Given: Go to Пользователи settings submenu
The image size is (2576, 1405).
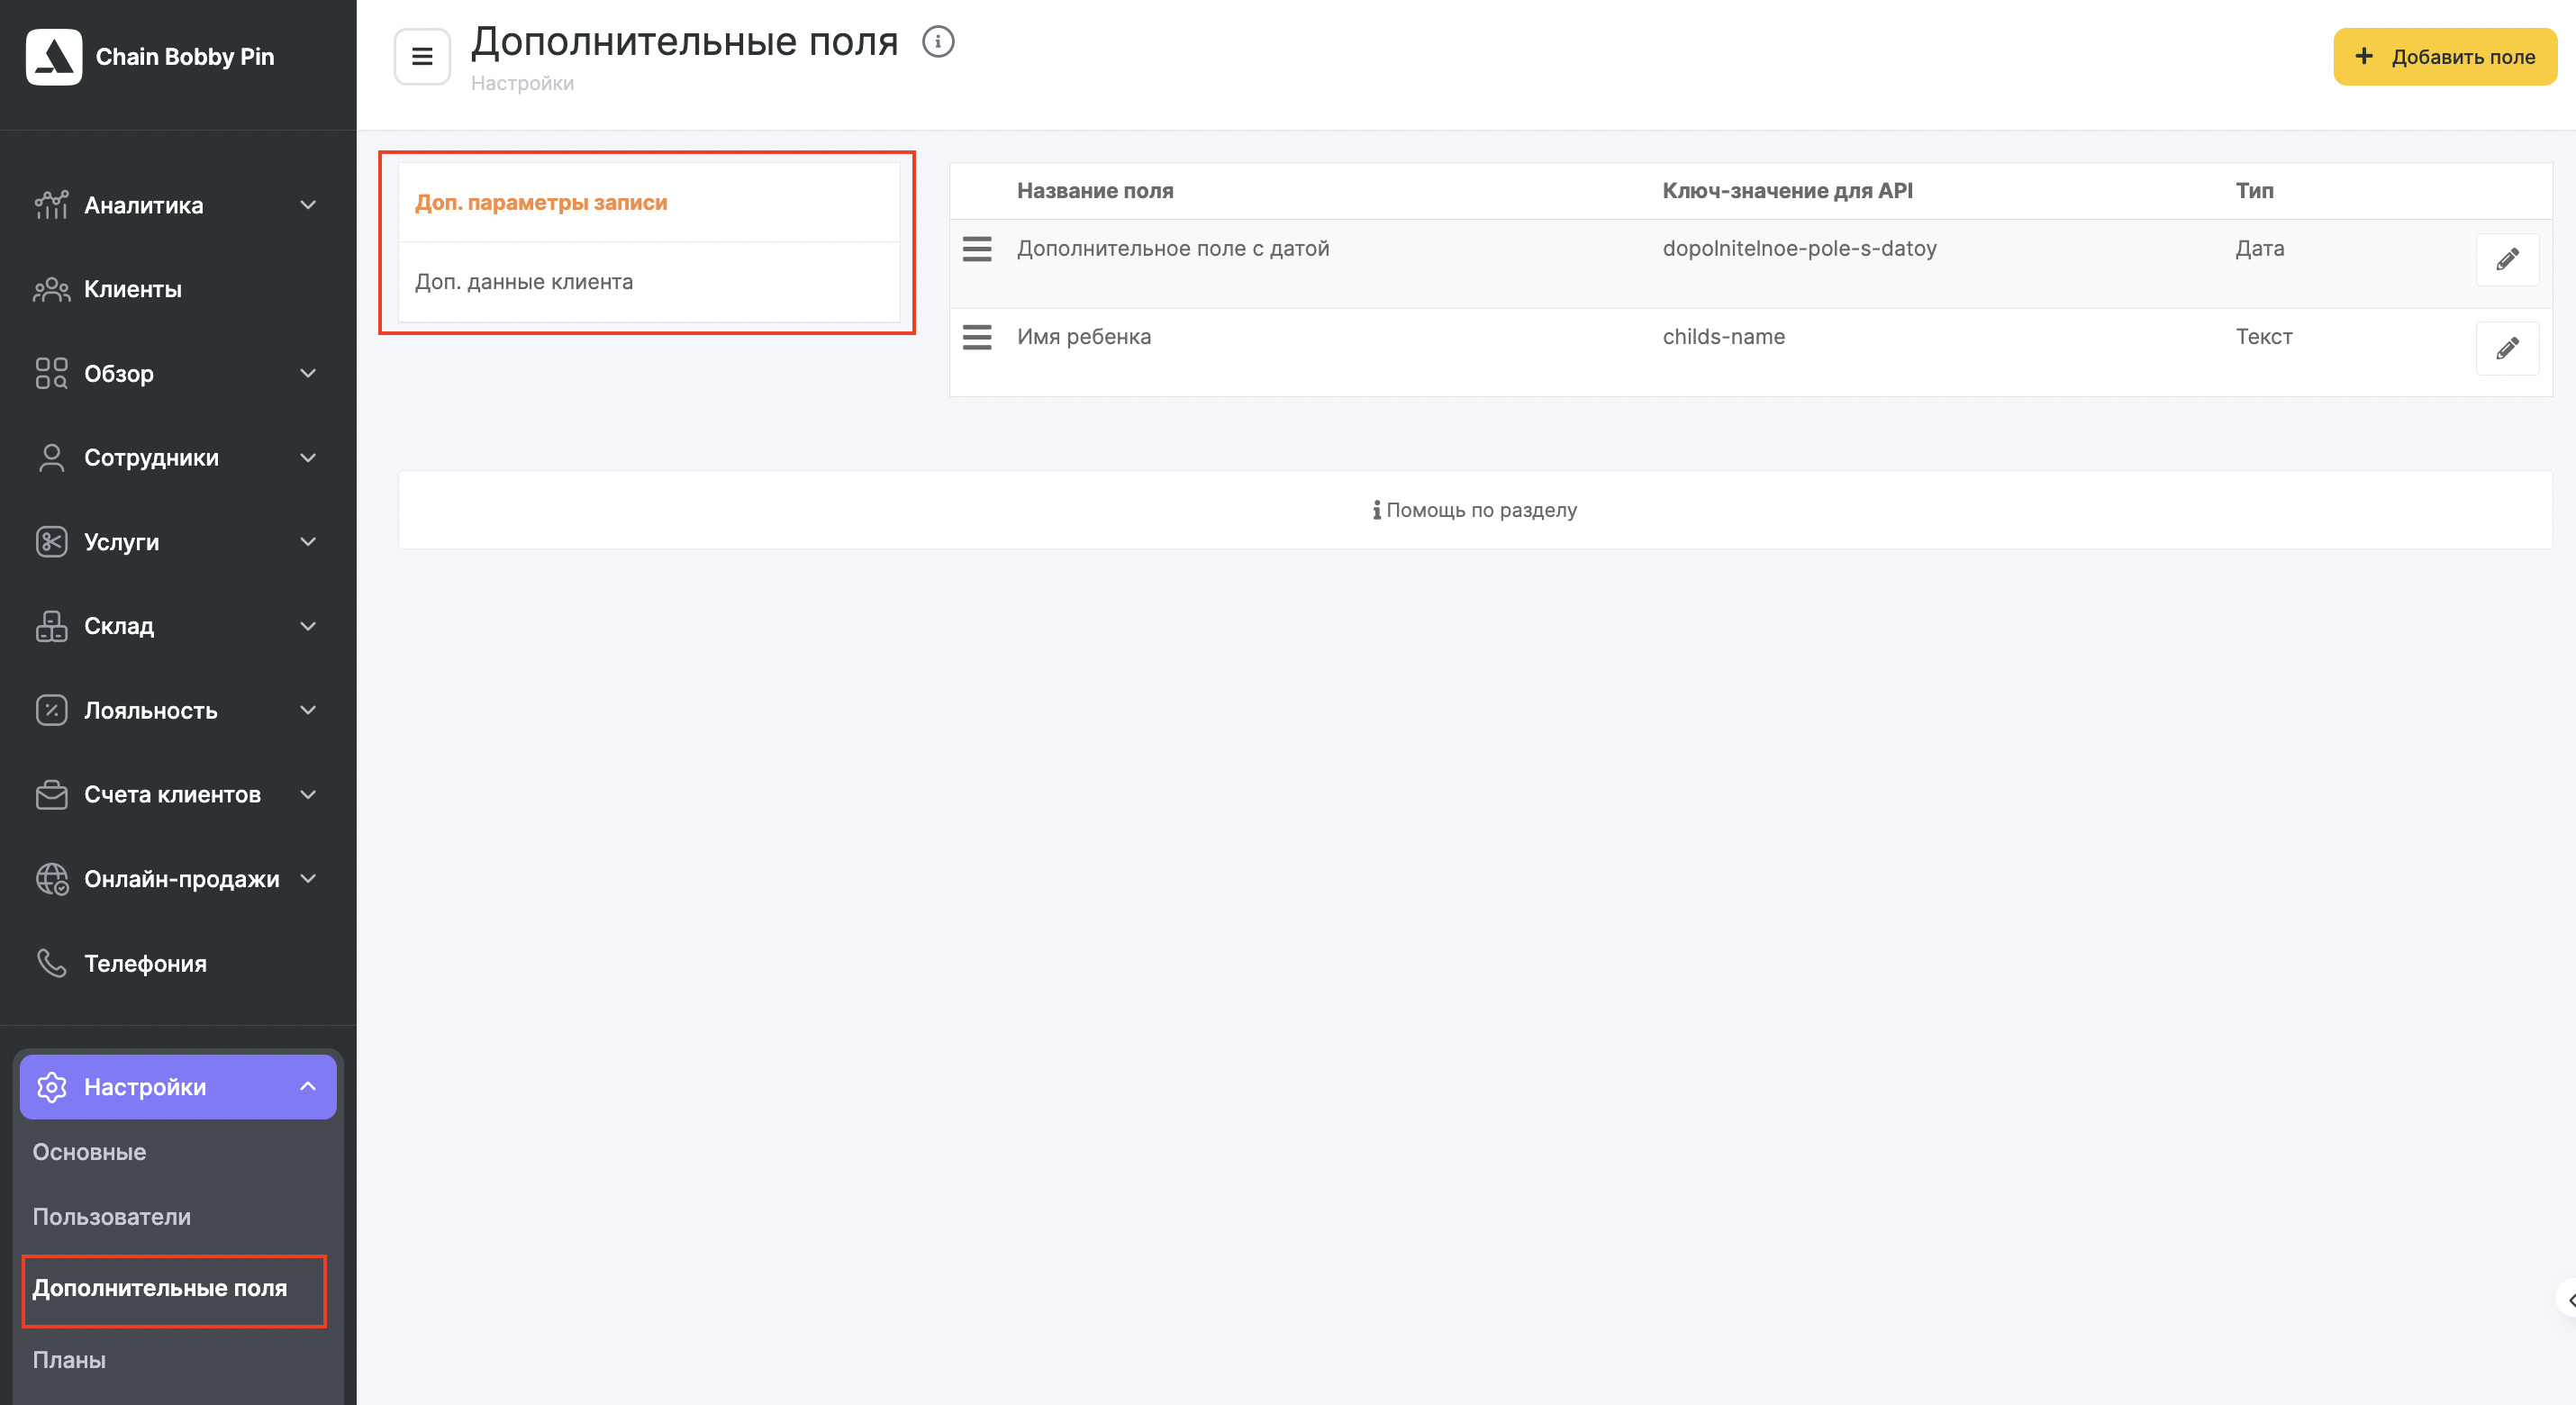Looking at the screenshot, I should [112, 1217].
